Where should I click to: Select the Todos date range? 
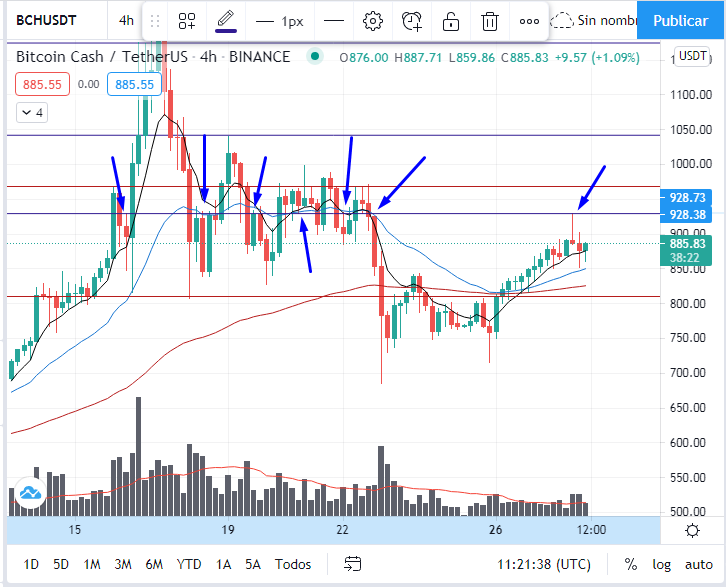click(293, 564)
